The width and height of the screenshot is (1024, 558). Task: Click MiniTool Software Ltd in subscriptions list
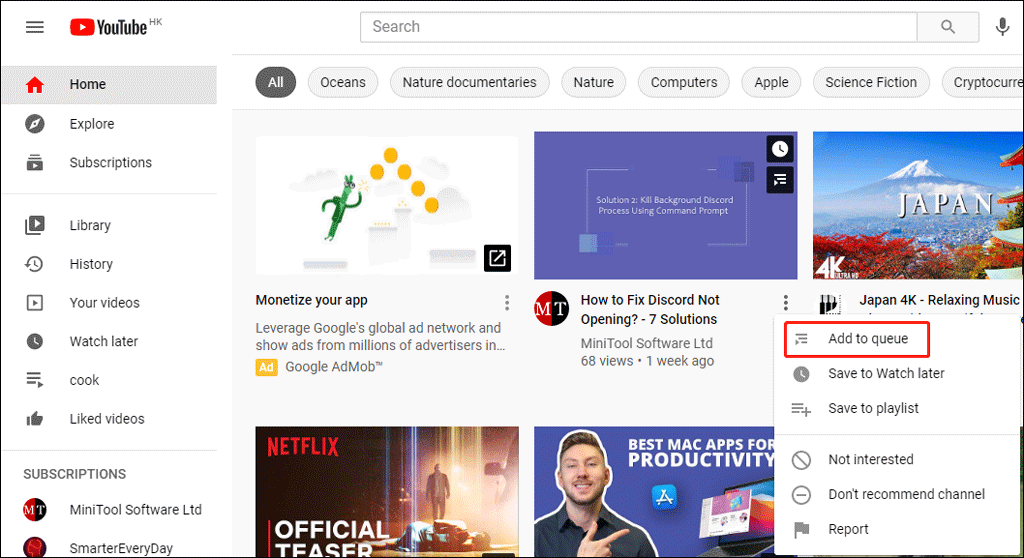(136, 510)
